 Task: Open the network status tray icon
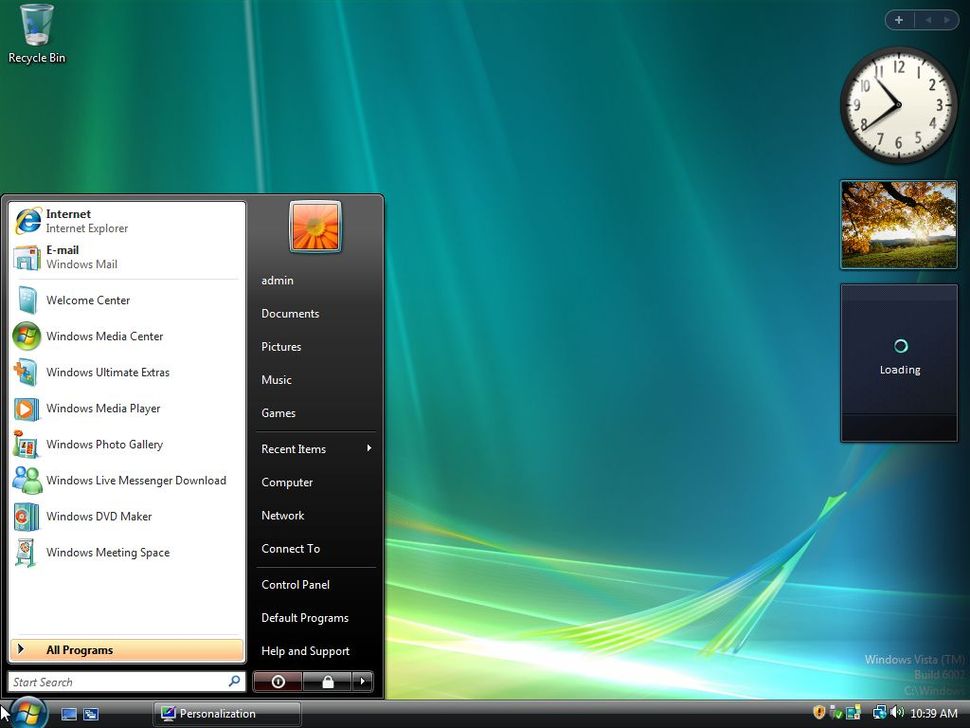click(x=876, y=713)
